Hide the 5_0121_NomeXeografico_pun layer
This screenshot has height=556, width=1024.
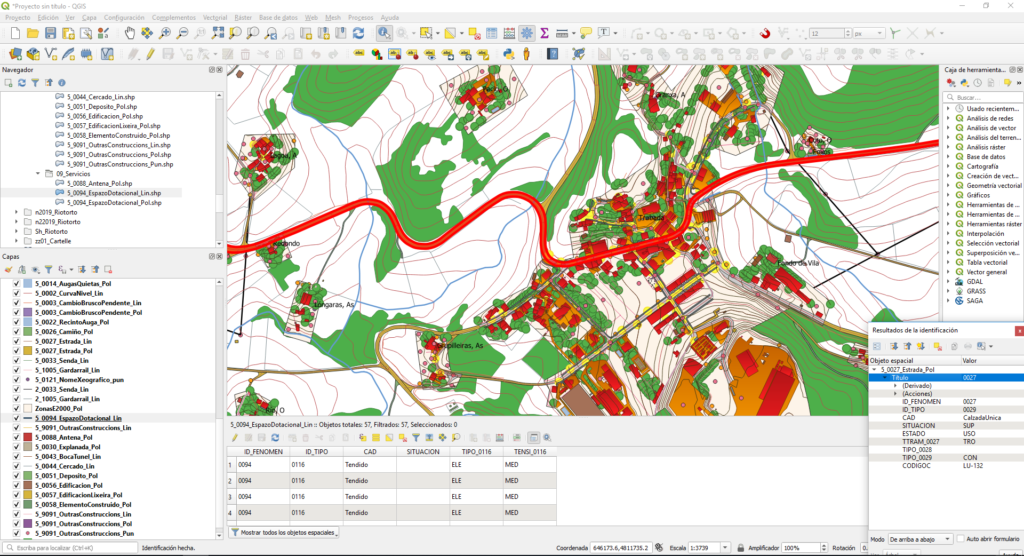[16, 380]
